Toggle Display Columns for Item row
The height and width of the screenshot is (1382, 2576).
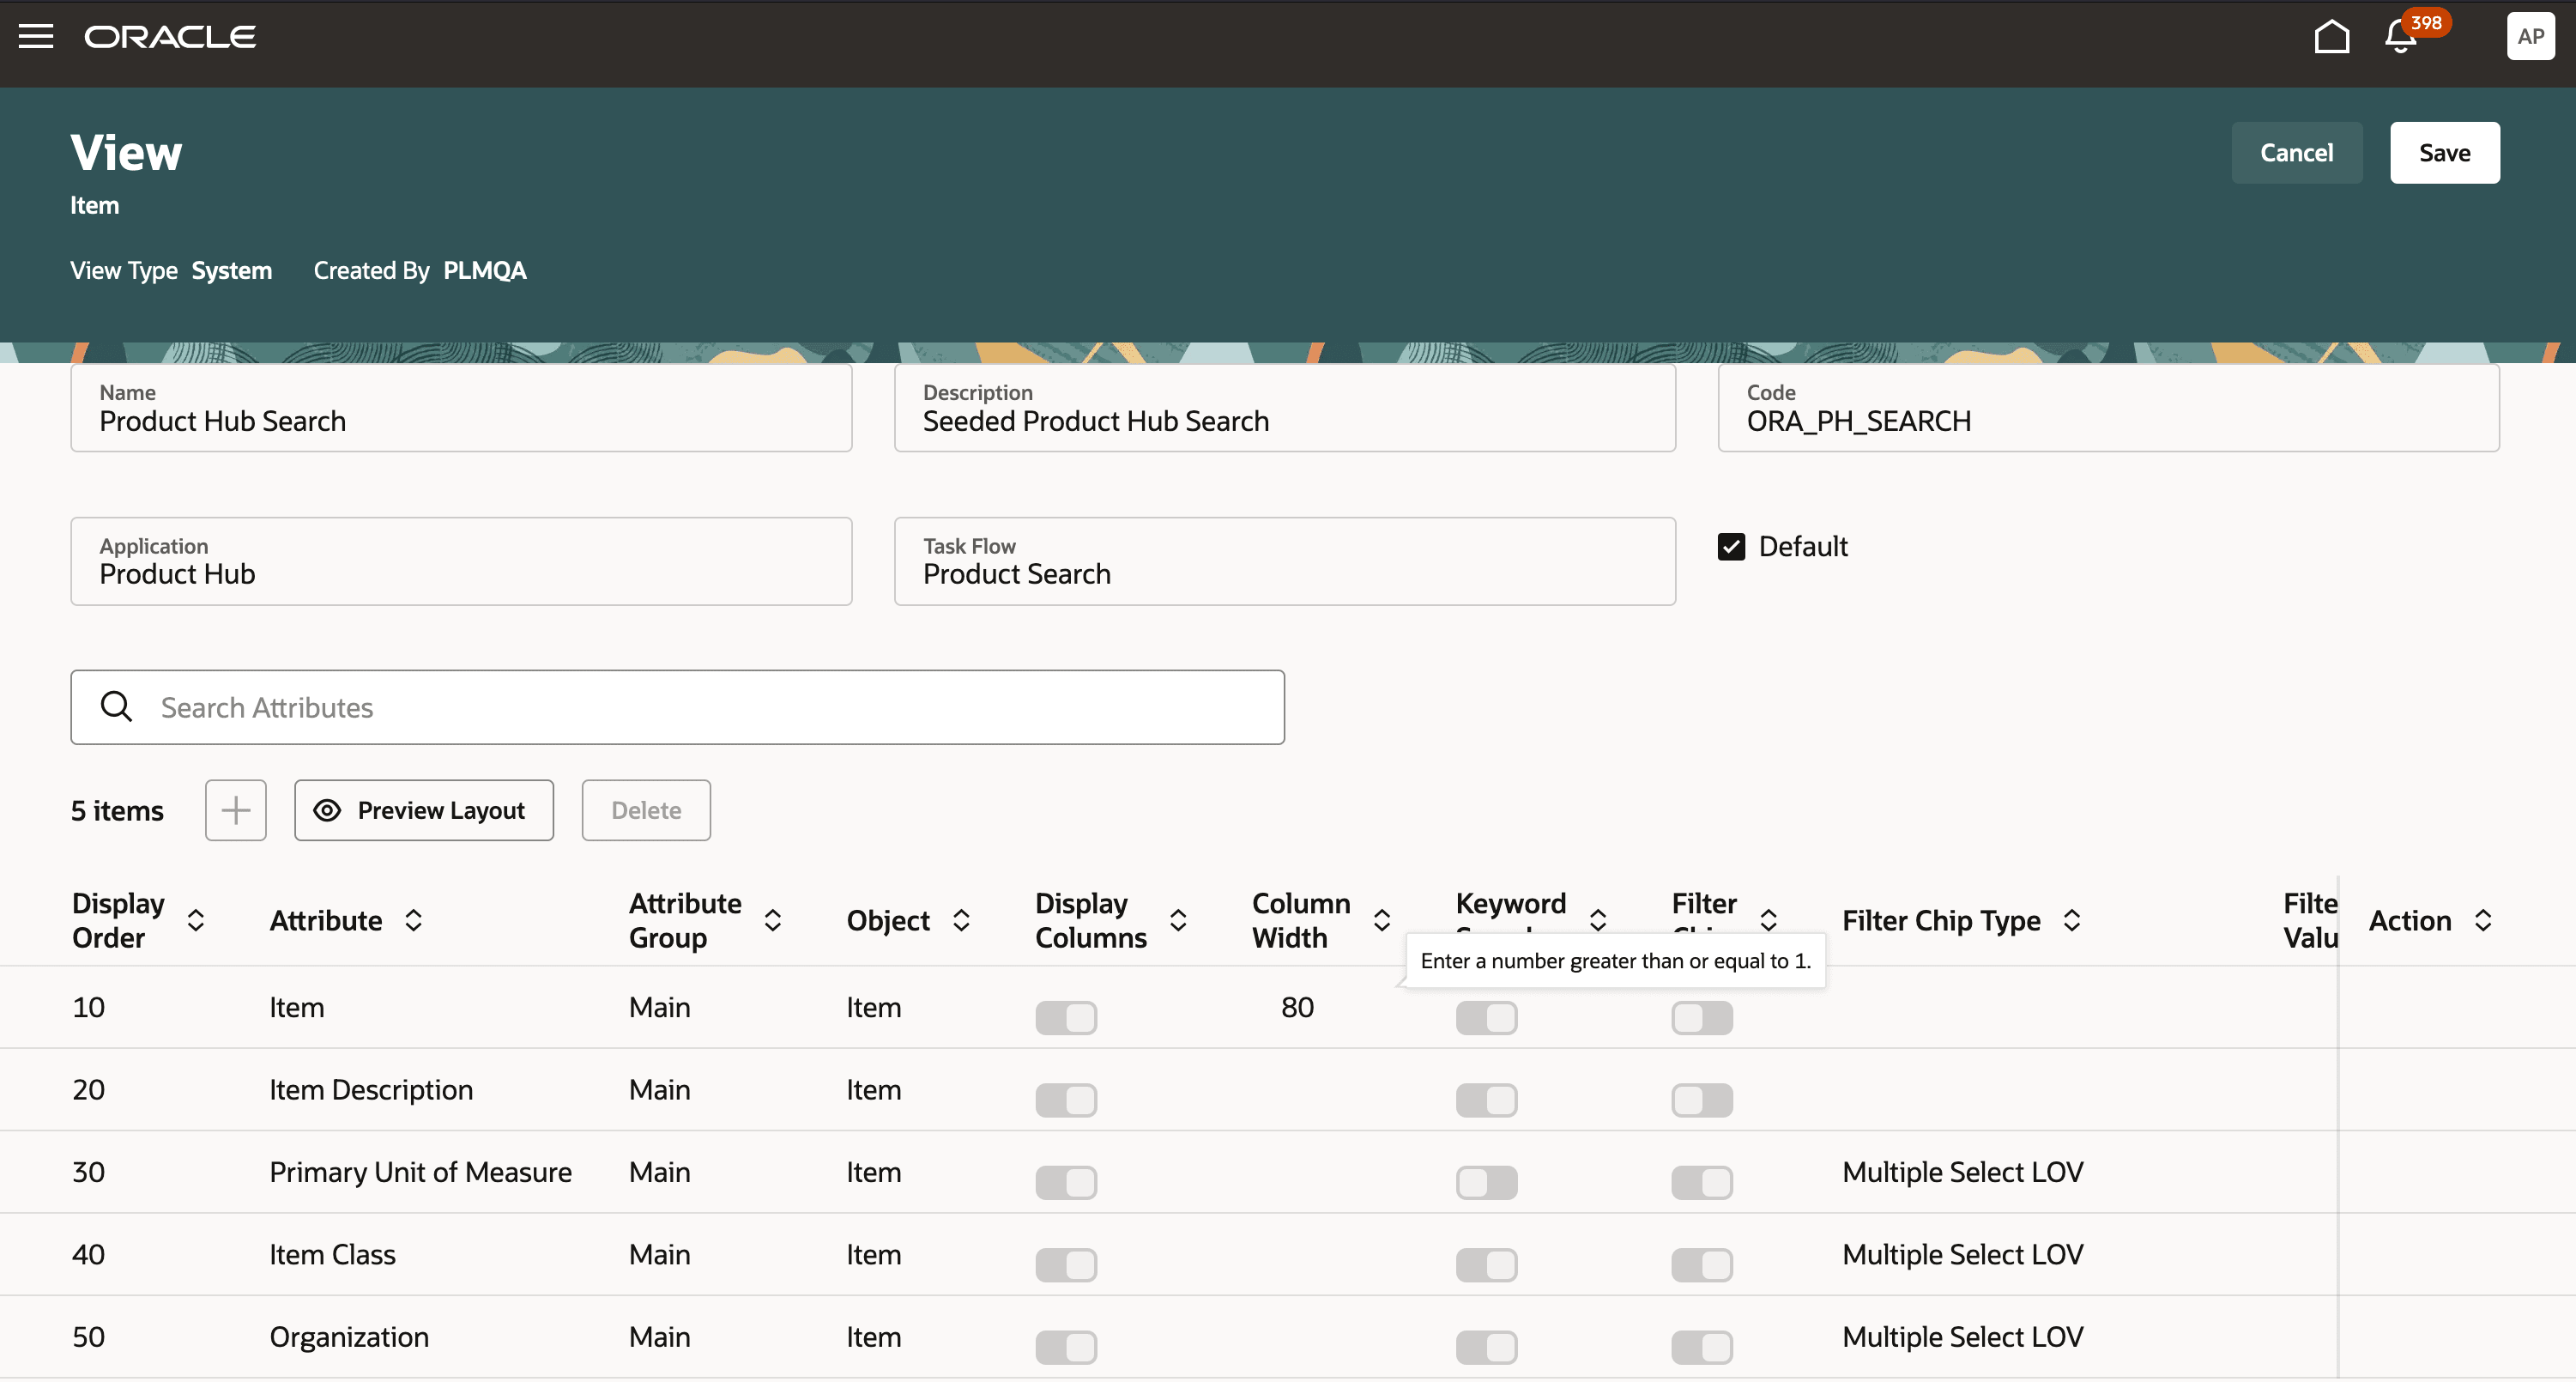point(1066,1018)
